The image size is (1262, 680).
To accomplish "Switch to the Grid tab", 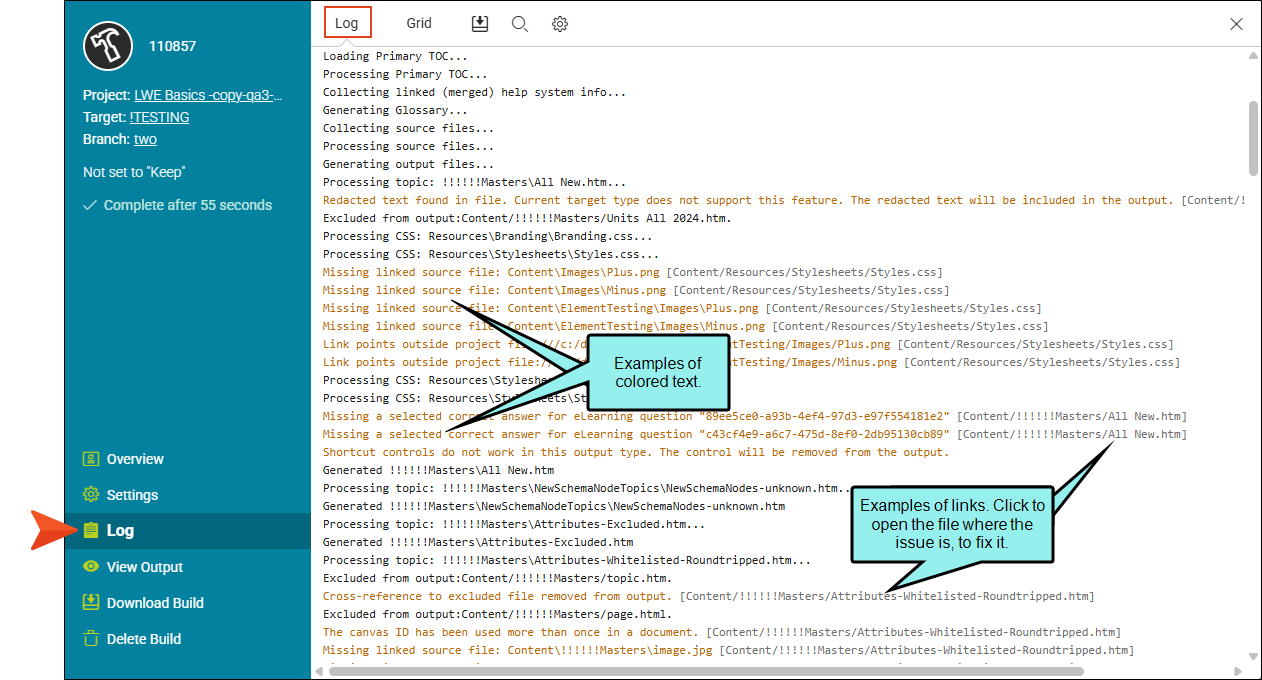I will coord(419,23).
